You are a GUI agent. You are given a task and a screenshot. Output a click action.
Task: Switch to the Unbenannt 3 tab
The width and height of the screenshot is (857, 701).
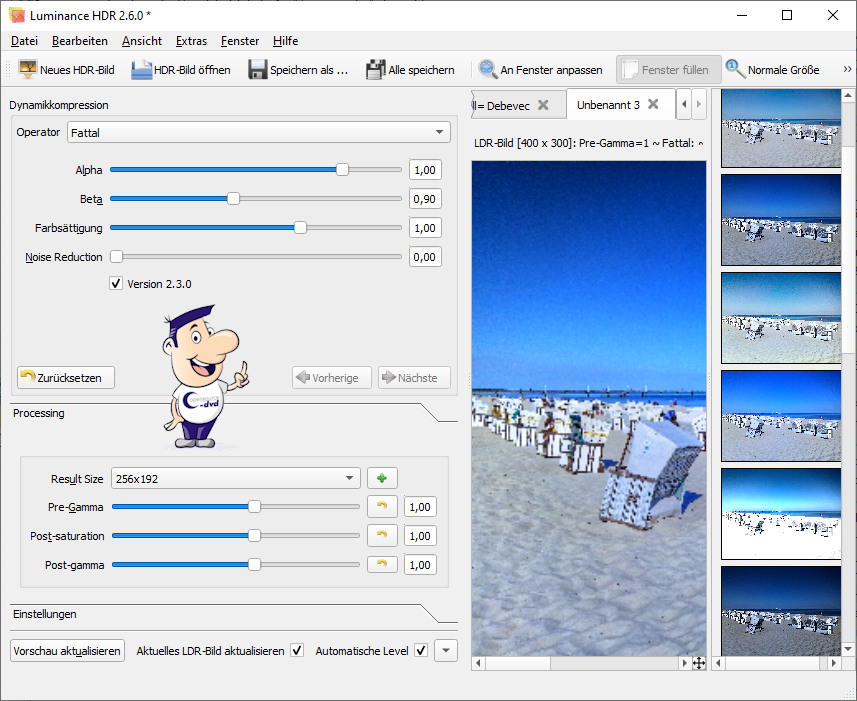coord(608,105)
